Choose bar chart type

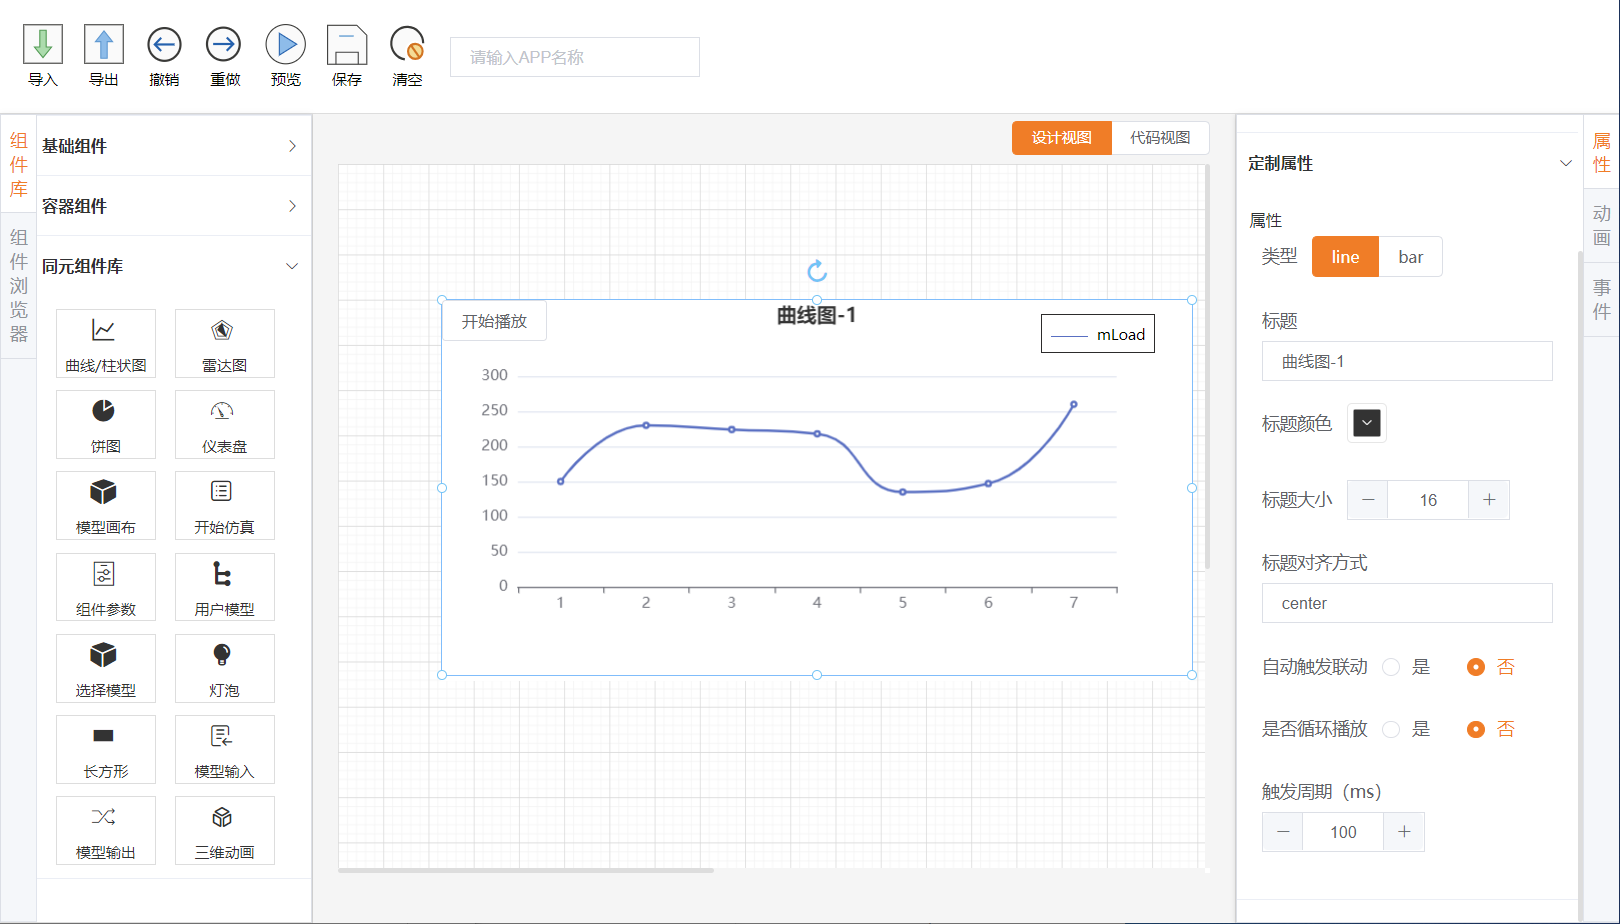coord(1410,257)
